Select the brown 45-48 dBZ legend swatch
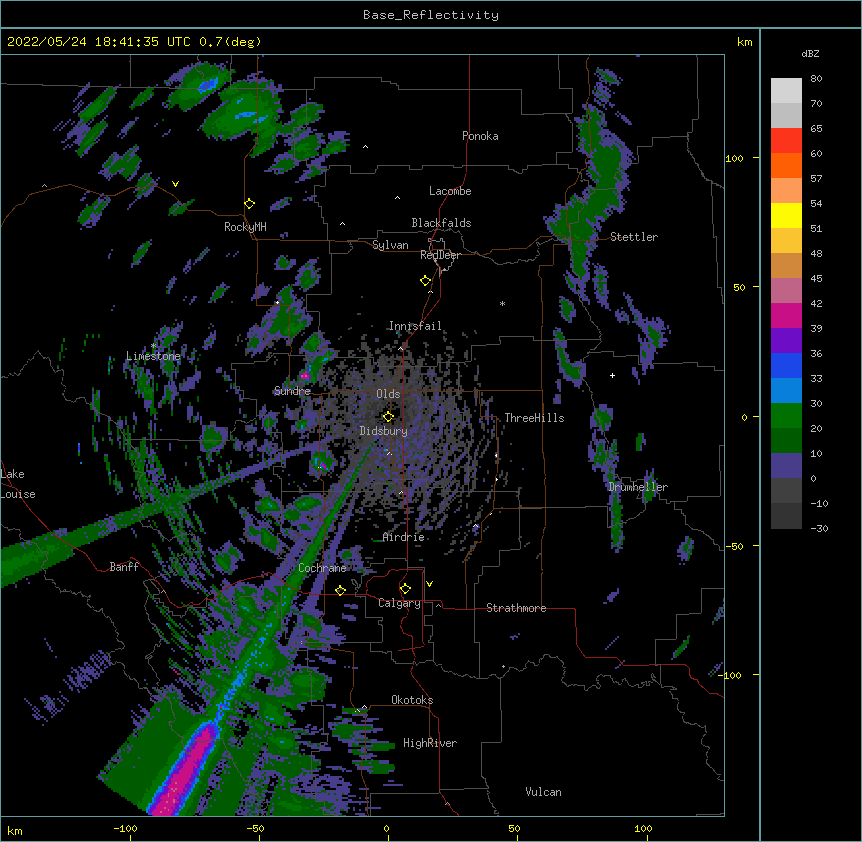The height and width of the screenshot is (842, 862). tap(786, 265)
